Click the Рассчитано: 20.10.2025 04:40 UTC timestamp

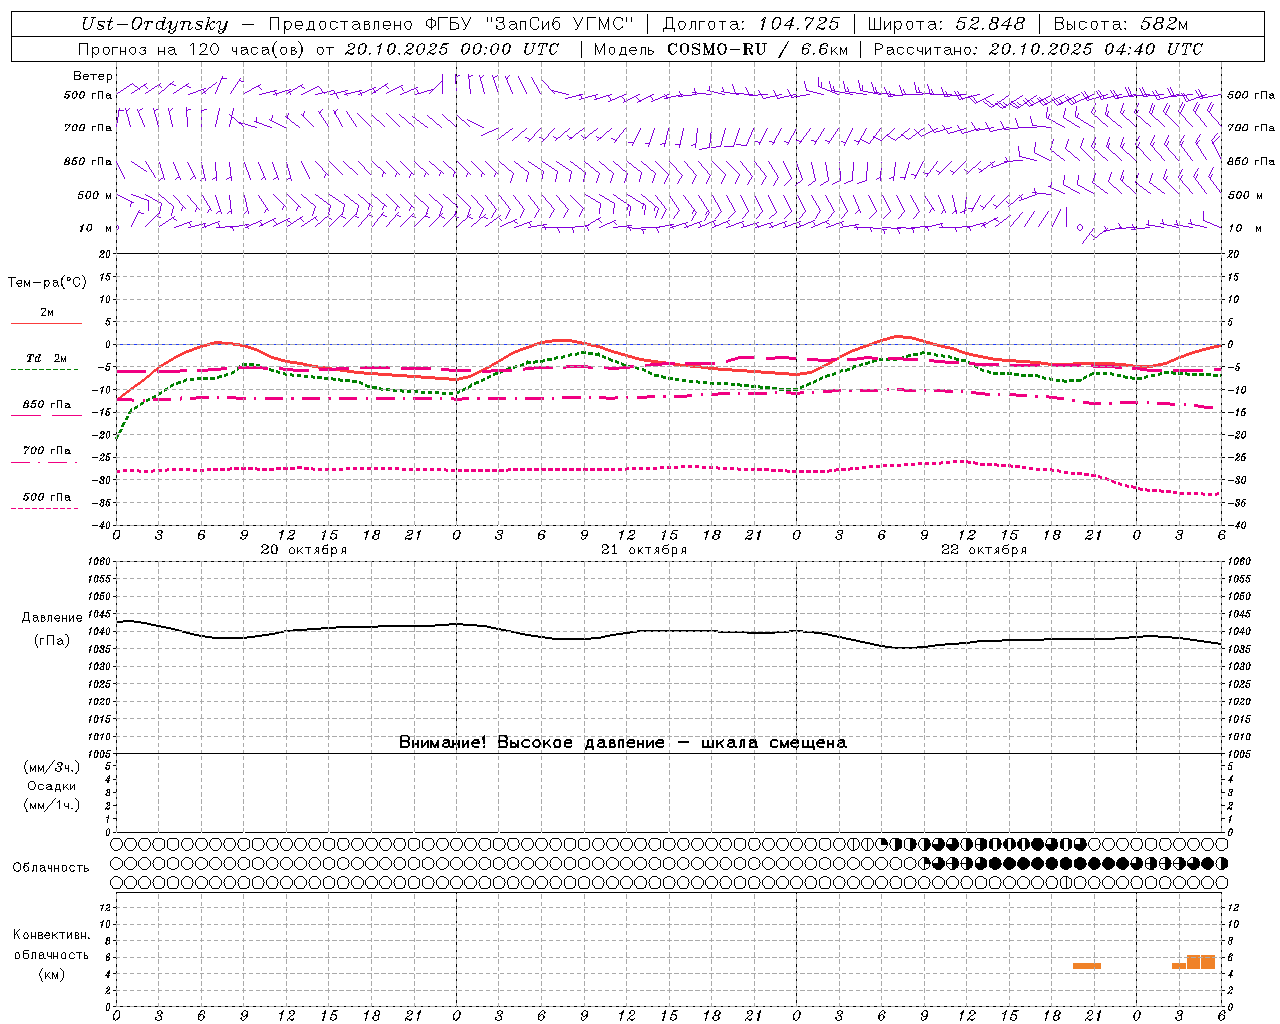coord(1038,49)
